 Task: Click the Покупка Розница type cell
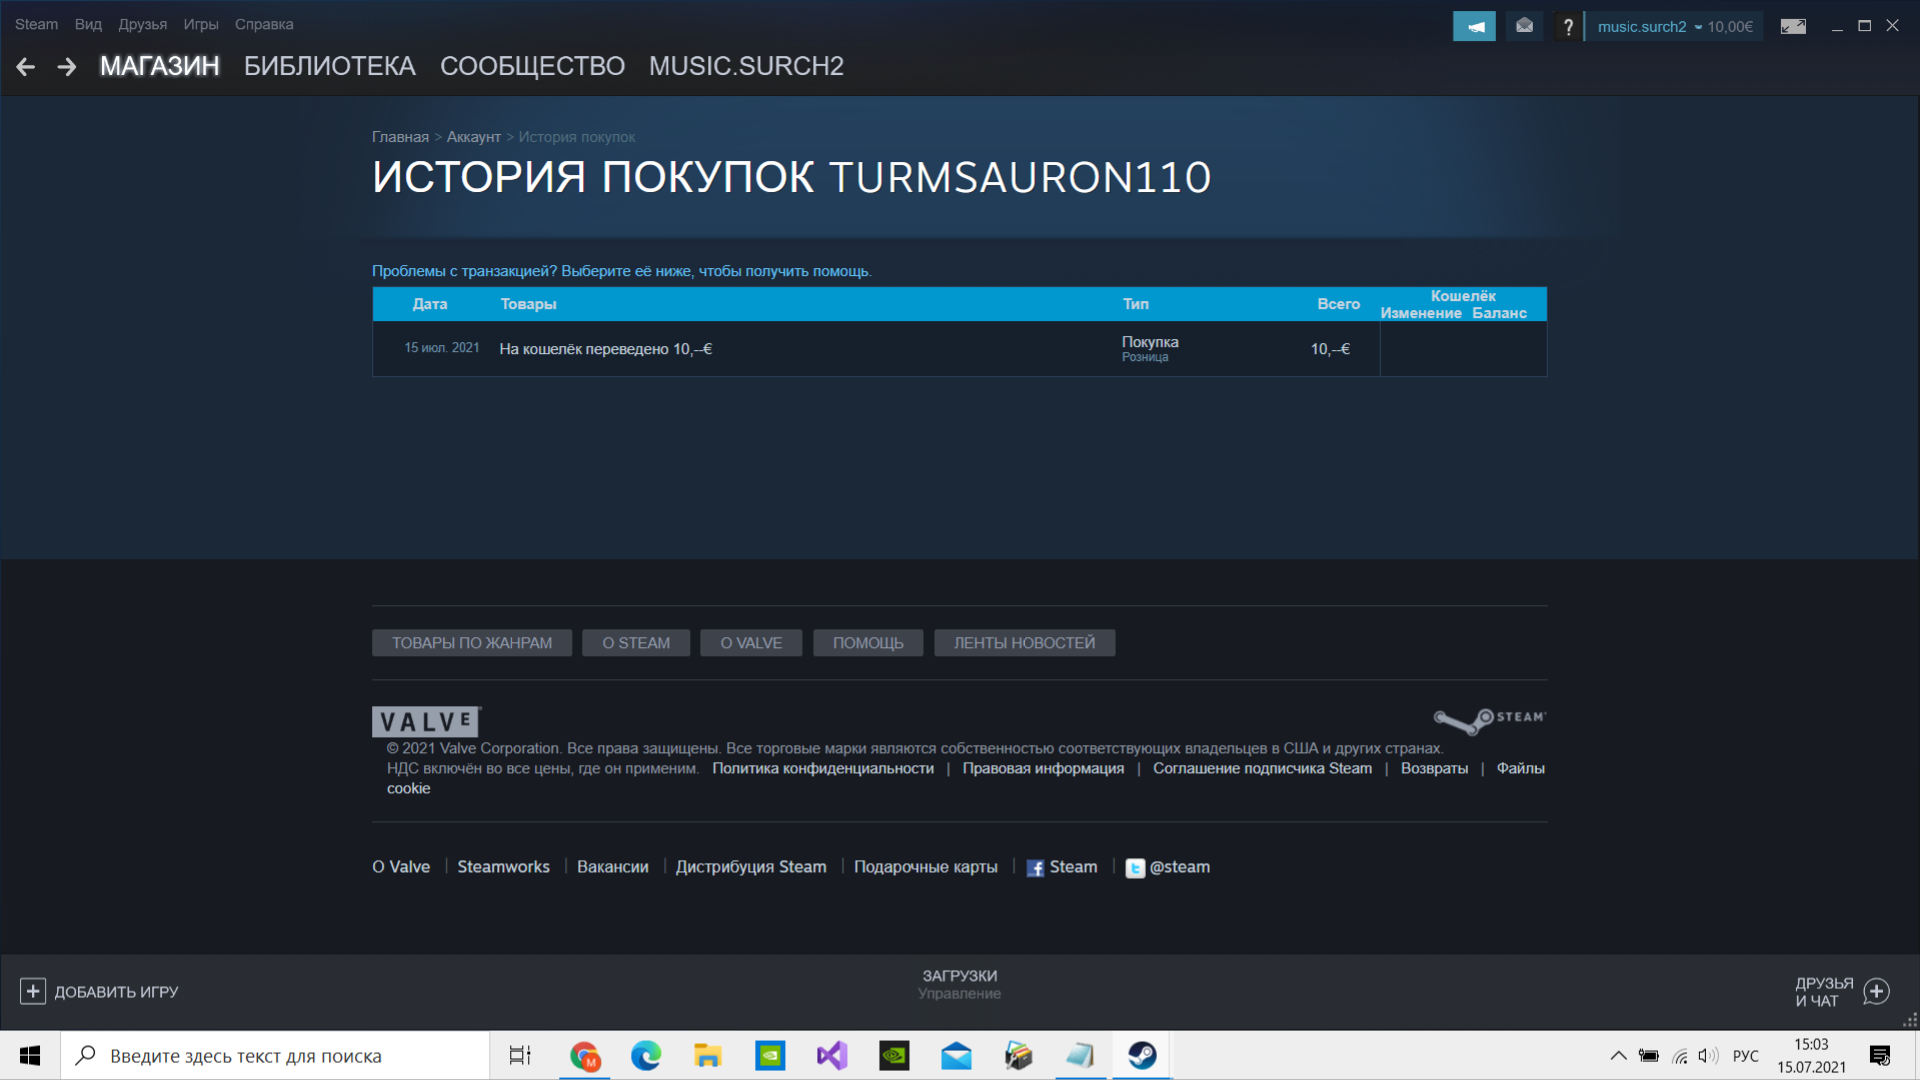[x=1150, y=349]
